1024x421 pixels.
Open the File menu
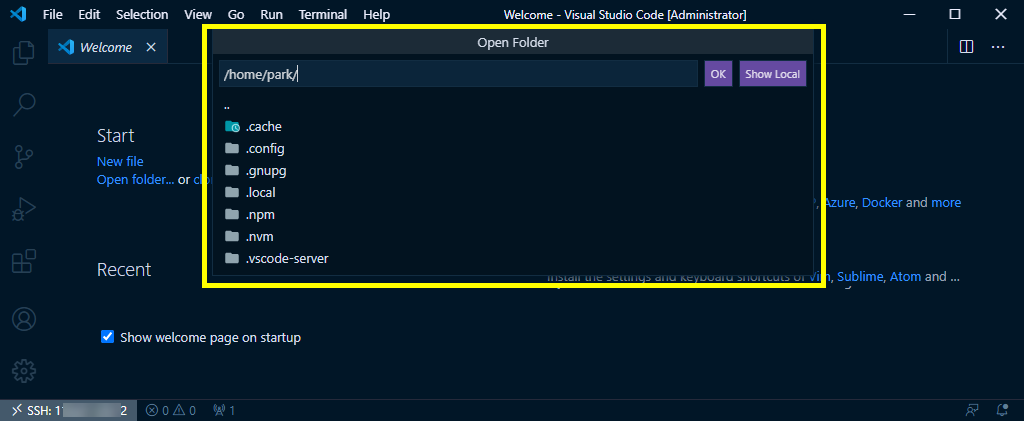[x=53, y=14]
